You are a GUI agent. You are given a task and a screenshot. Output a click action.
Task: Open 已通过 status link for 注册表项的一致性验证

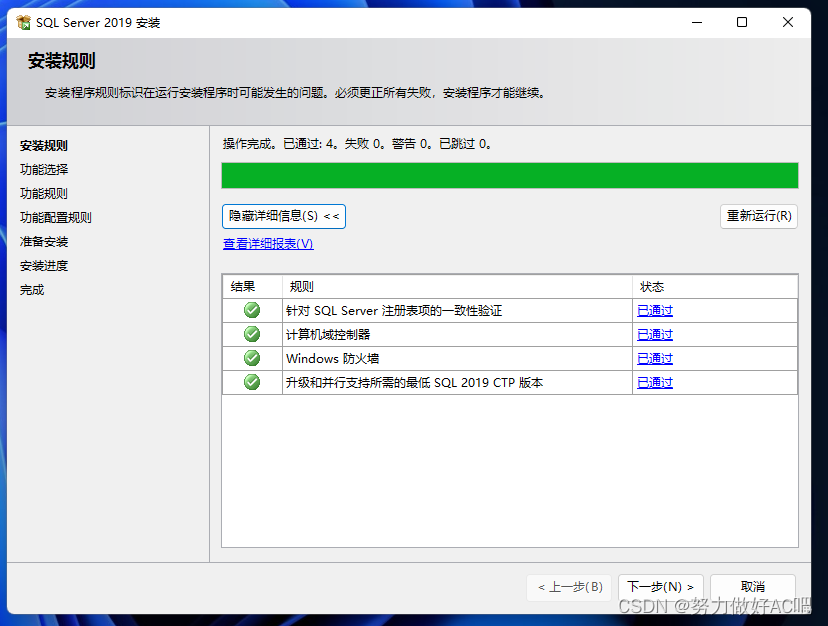655,311
